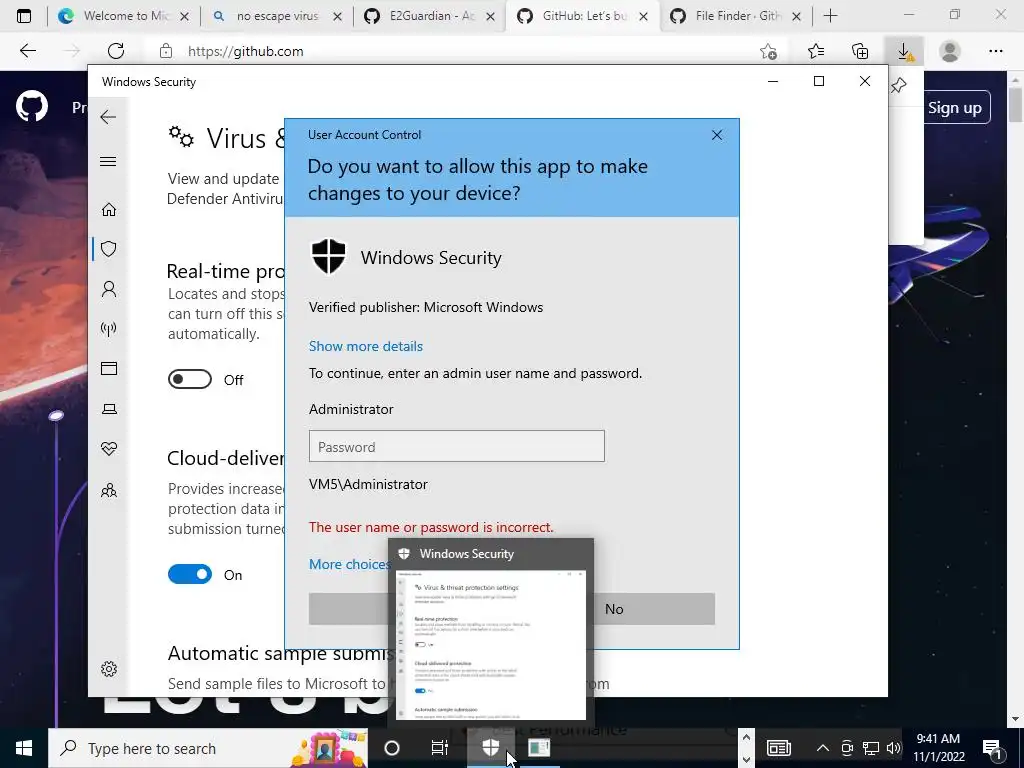Refresh the Edge browser page

tap(116, 51)
